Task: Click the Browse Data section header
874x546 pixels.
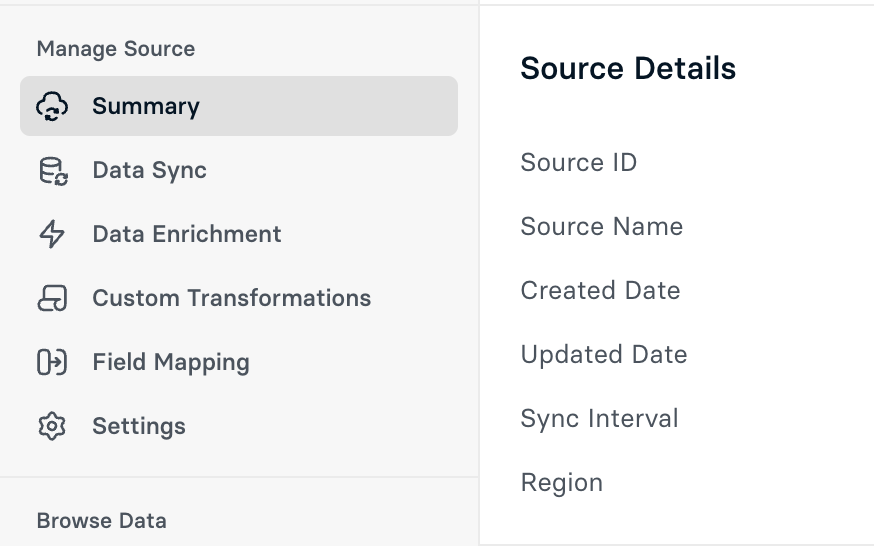Action: click(102, 521)
